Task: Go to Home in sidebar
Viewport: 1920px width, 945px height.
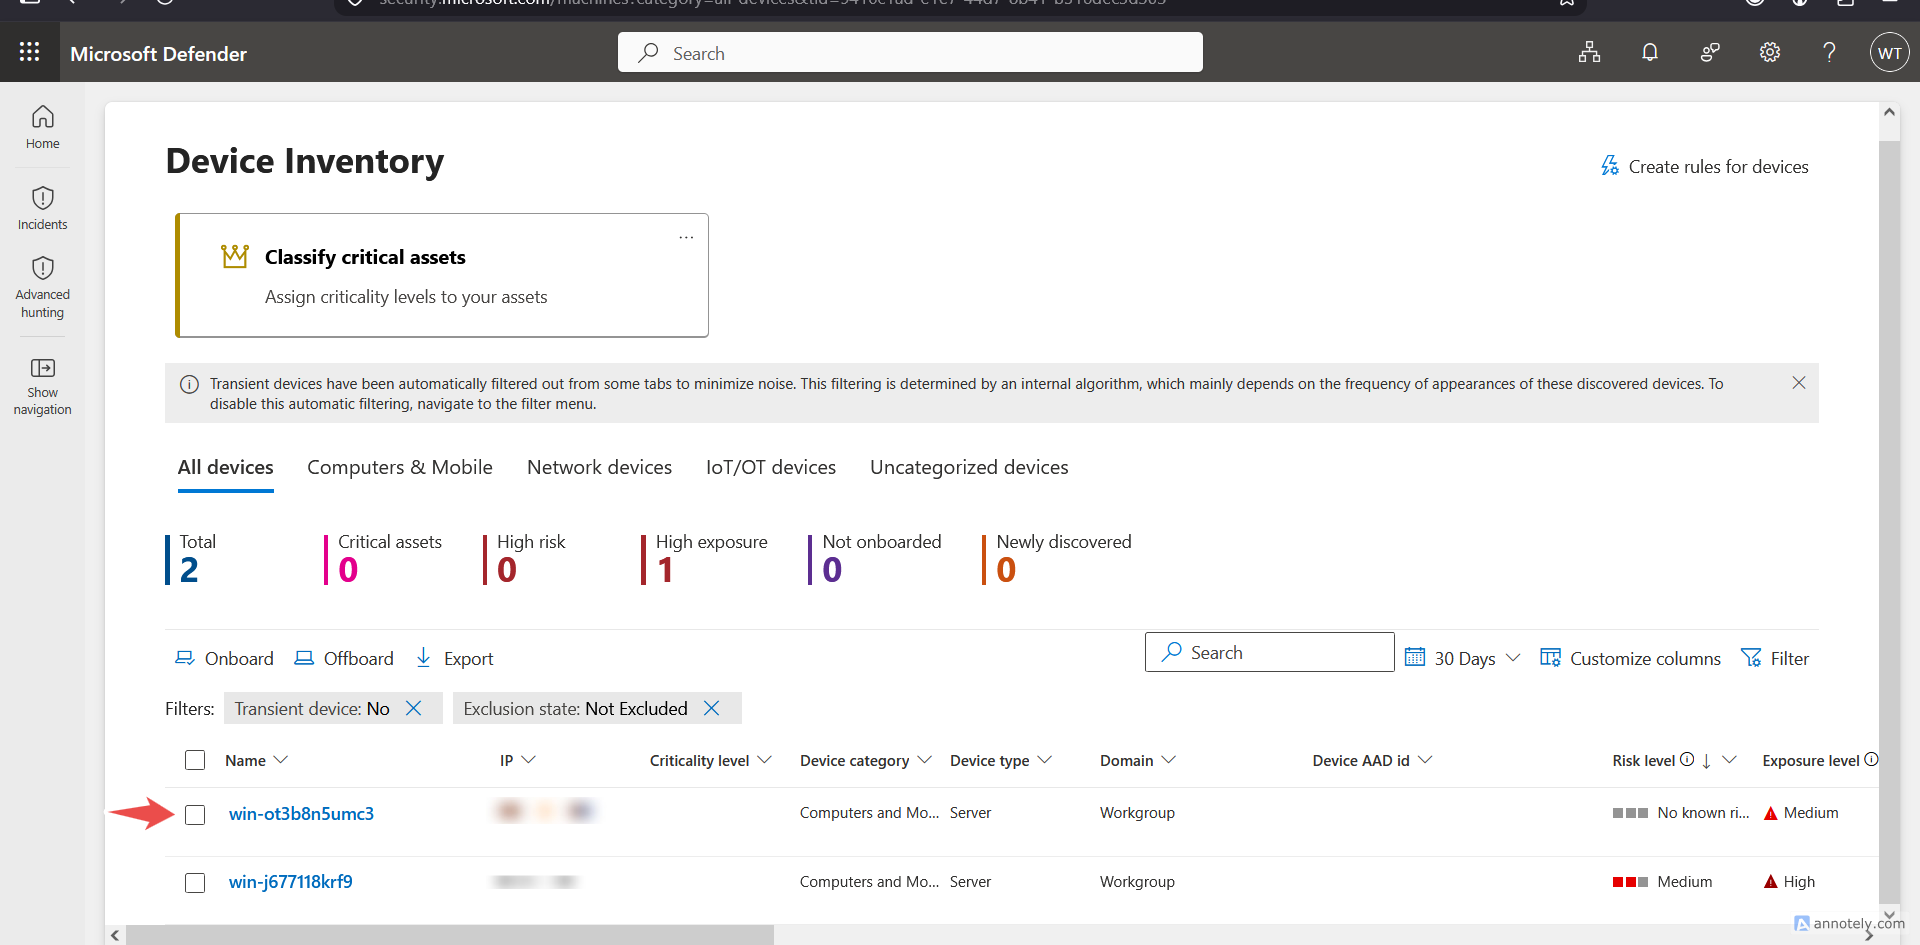Action: [42, 127]
